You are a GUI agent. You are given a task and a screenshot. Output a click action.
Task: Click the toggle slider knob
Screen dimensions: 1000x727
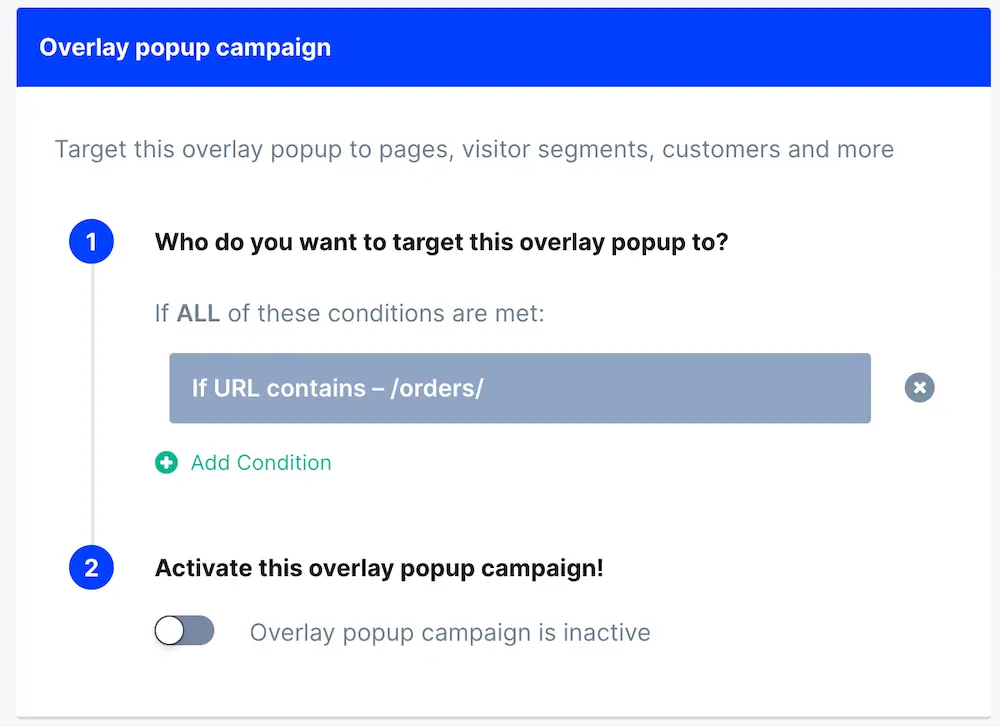[x=172, y=631]
